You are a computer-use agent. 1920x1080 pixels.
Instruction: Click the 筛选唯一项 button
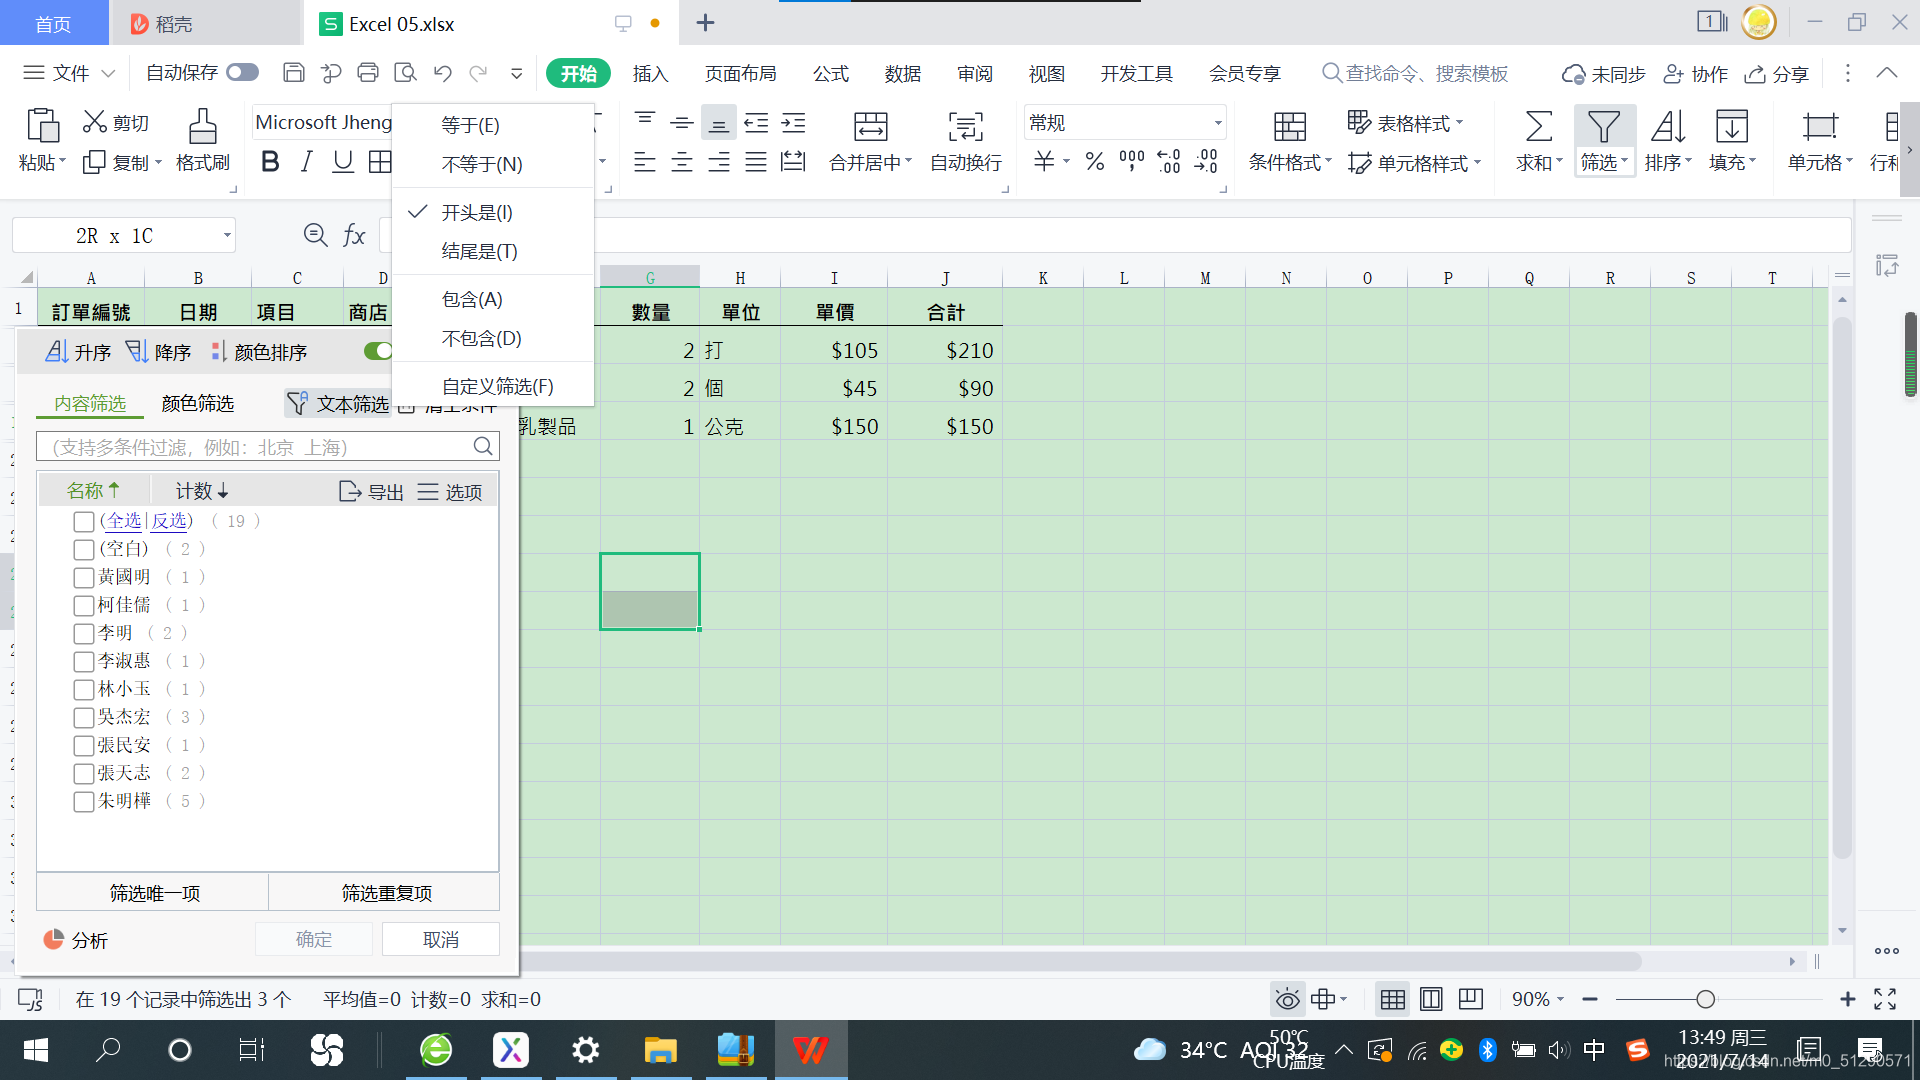click(154, 893)
